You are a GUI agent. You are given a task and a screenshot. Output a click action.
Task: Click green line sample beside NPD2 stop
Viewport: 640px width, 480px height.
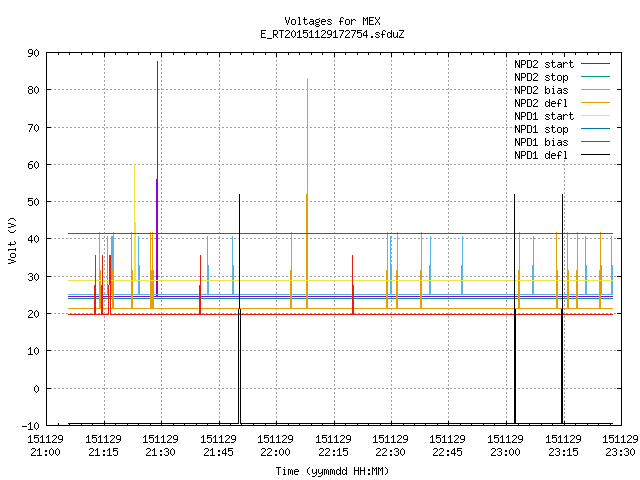tap(595, 77)
